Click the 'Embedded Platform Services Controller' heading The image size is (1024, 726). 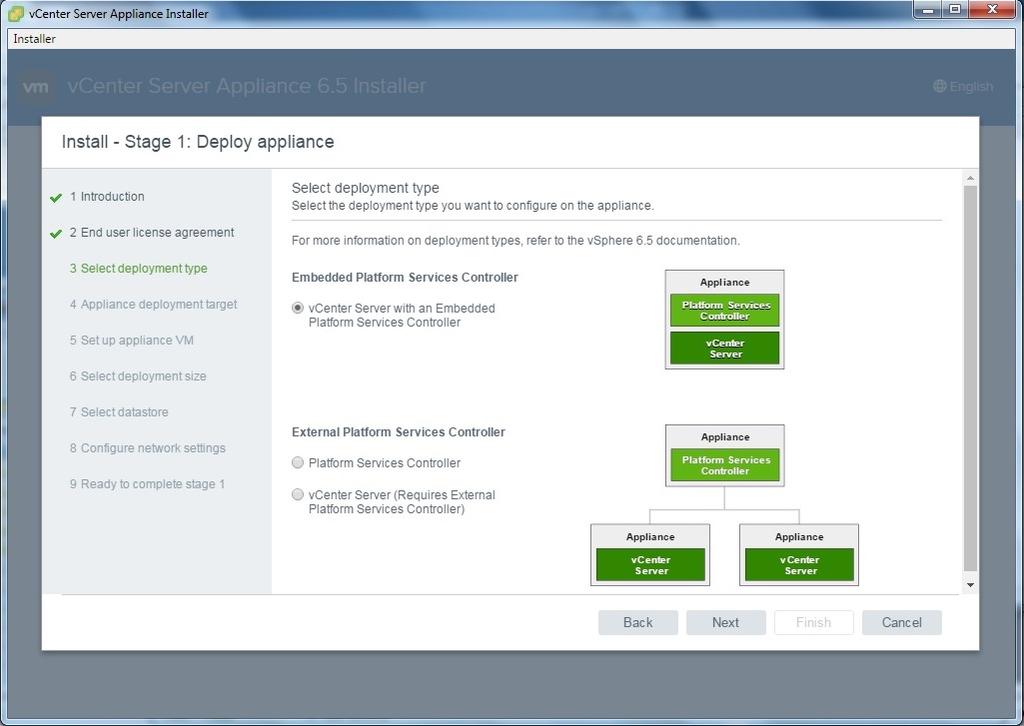click(405, 277)
